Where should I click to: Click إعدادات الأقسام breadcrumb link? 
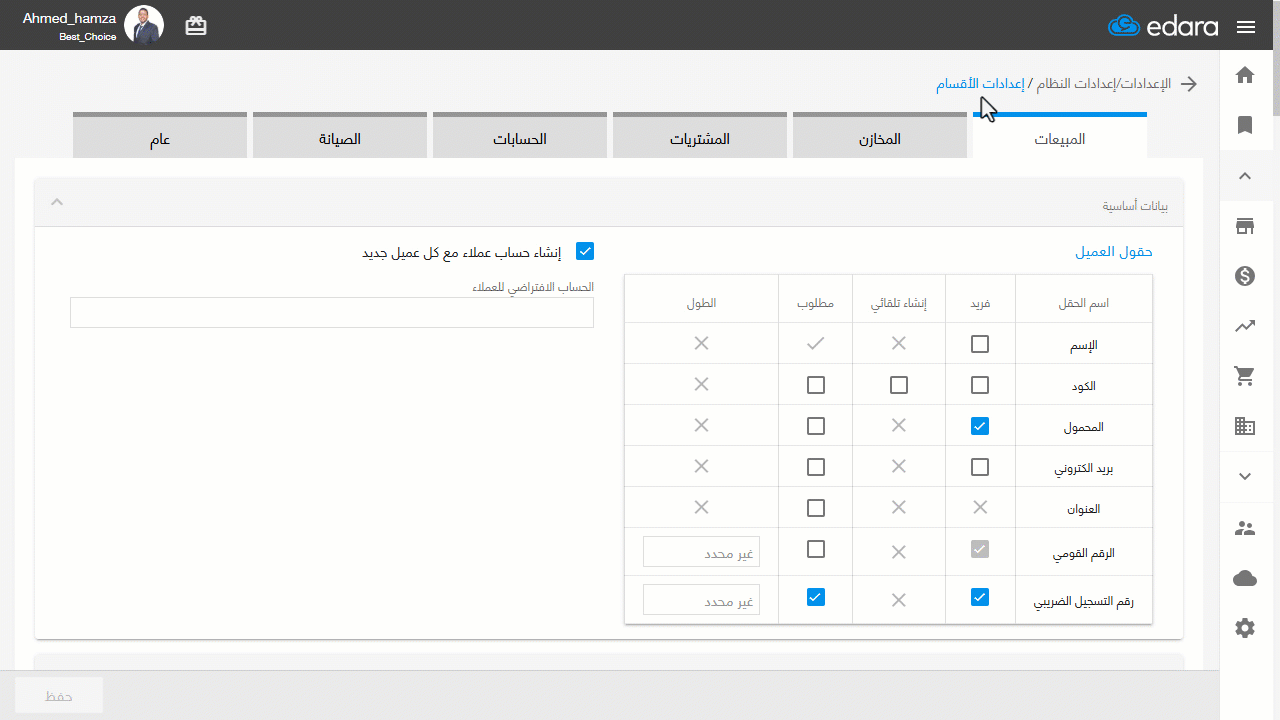(x=980, y=84)
